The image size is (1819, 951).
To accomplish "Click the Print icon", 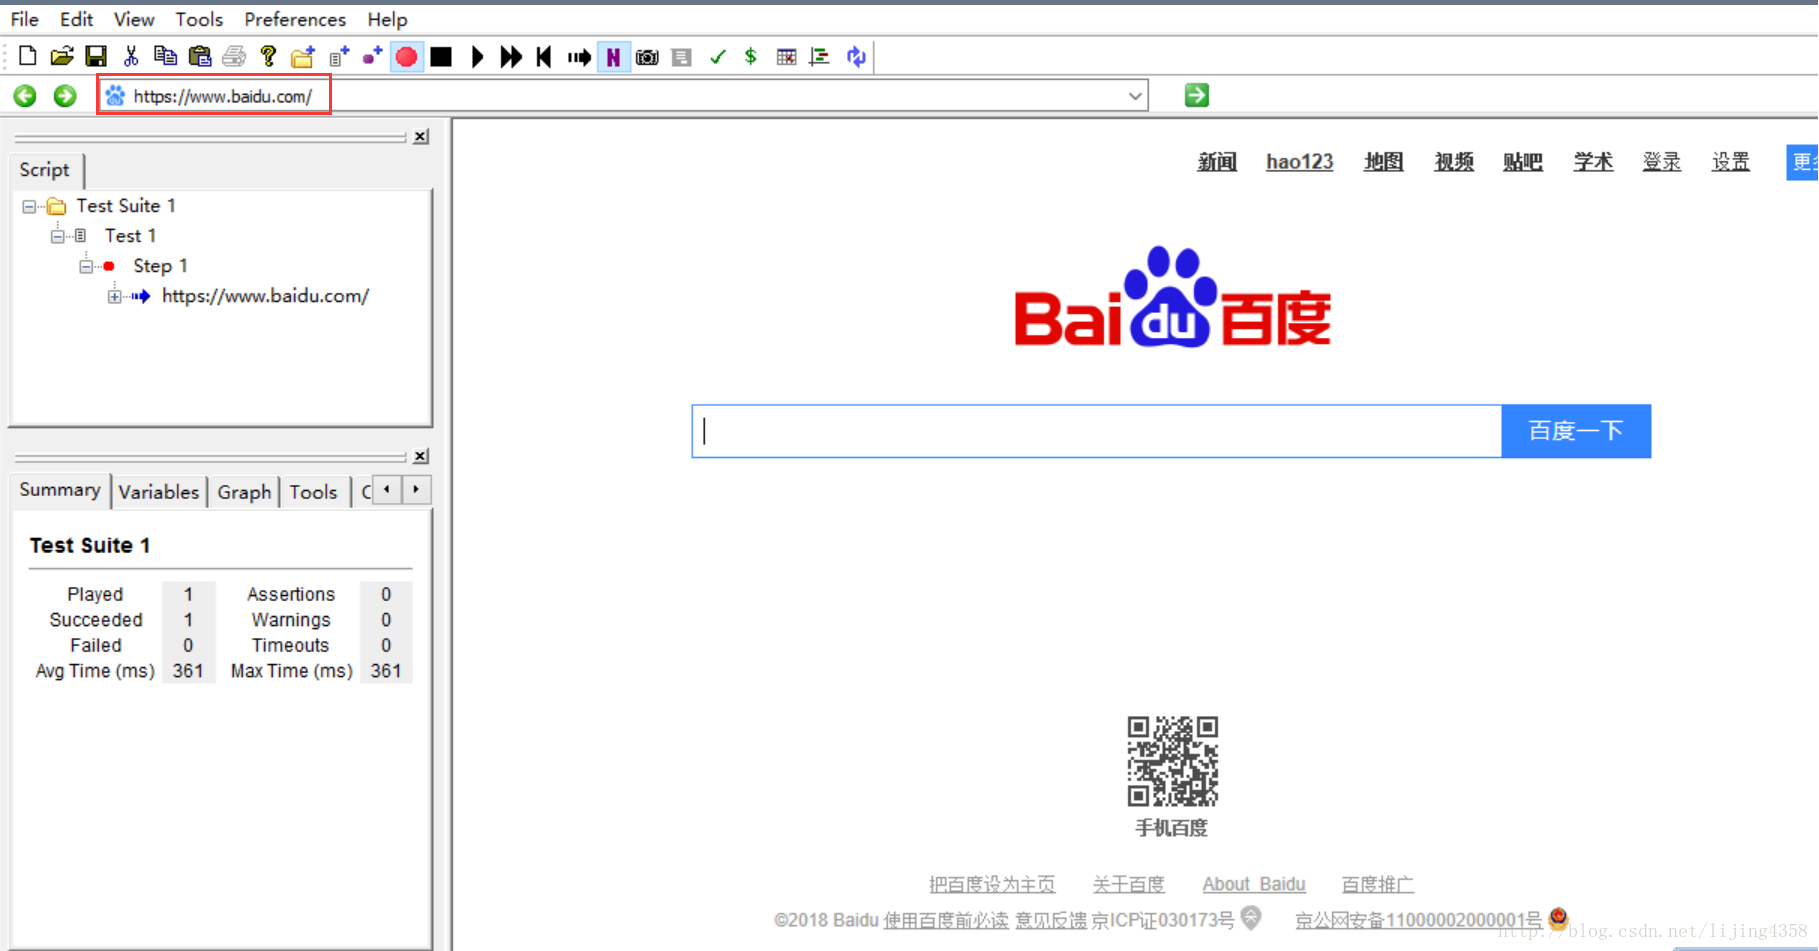I will [x=234, y=56].
